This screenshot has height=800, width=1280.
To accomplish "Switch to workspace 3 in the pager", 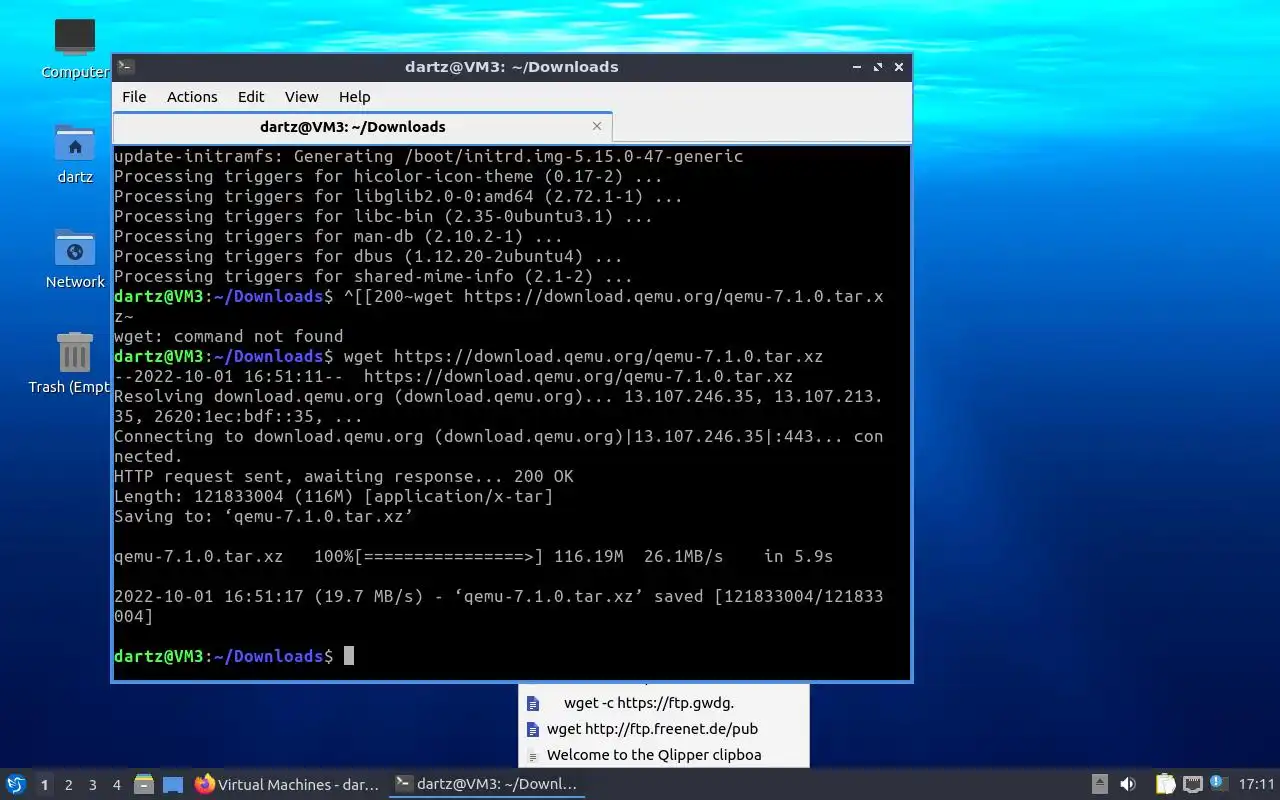I will tap(92, 785).
